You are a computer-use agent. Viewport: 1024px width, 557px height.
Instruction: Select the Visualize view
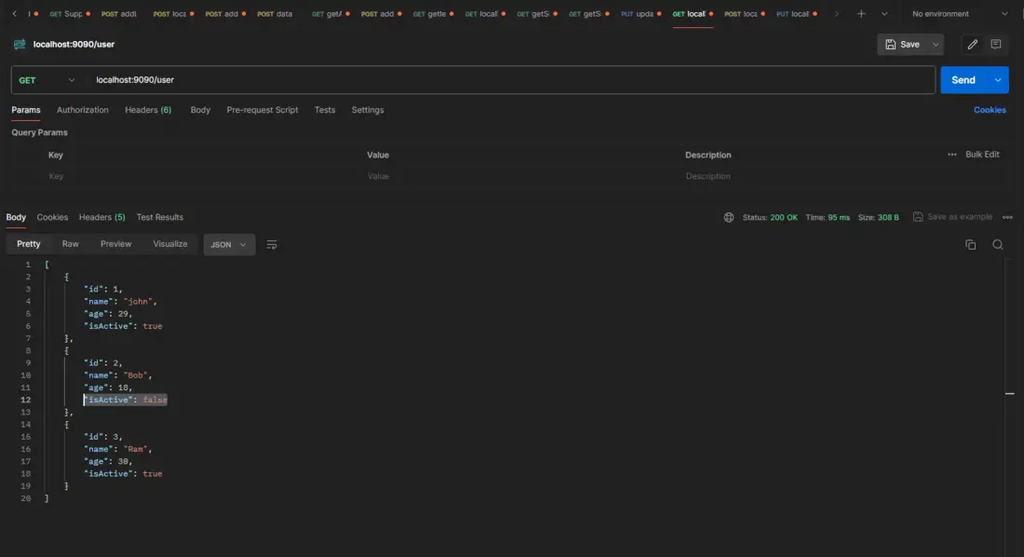point(170,244)
